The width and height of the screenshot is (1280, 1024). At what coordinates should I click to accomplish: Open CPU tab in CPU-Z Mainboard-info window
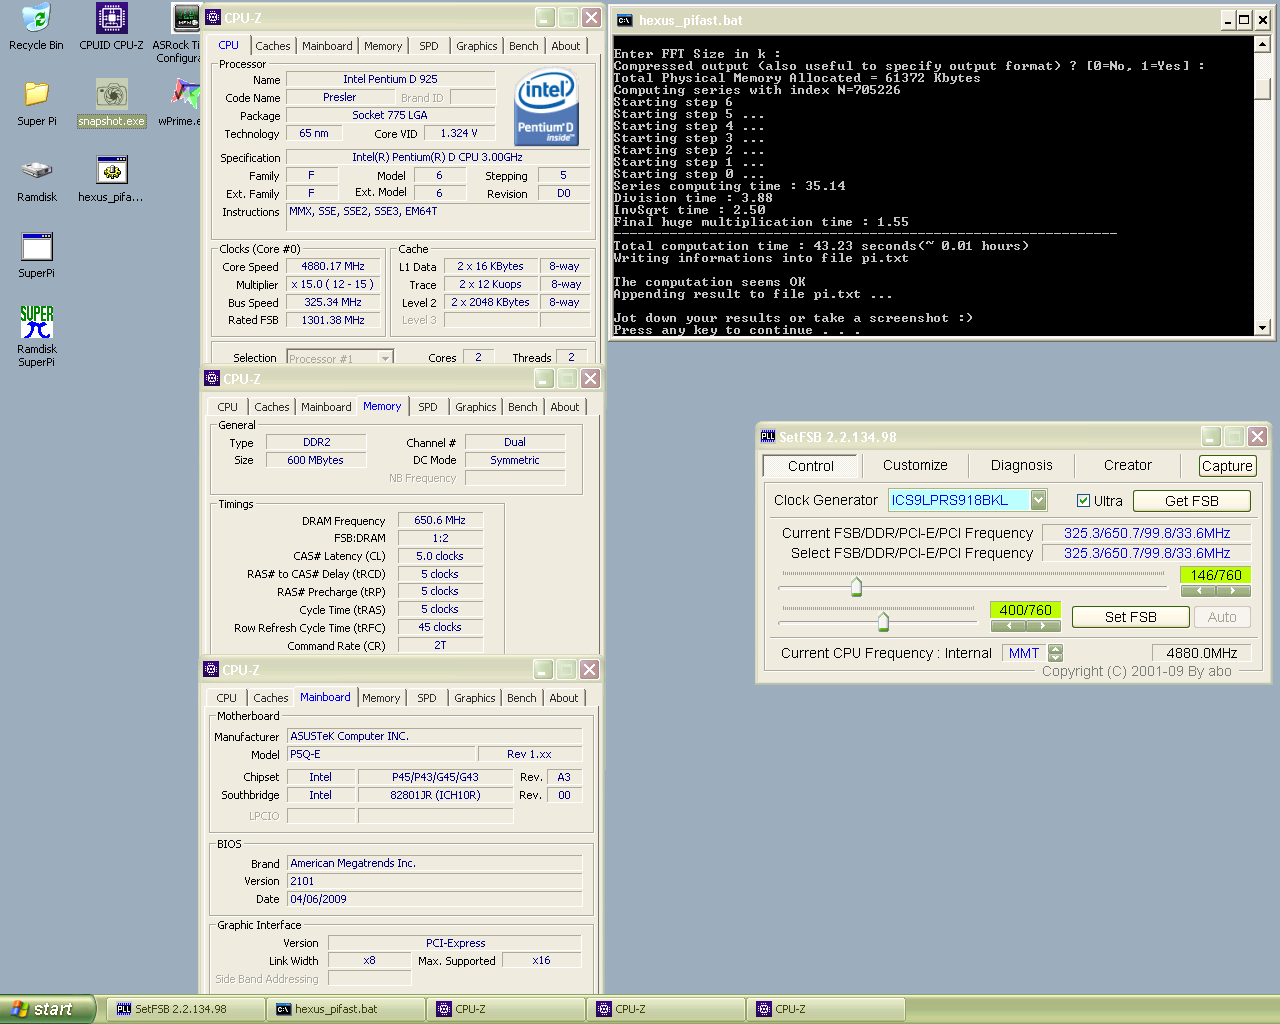tap(227, 698)
